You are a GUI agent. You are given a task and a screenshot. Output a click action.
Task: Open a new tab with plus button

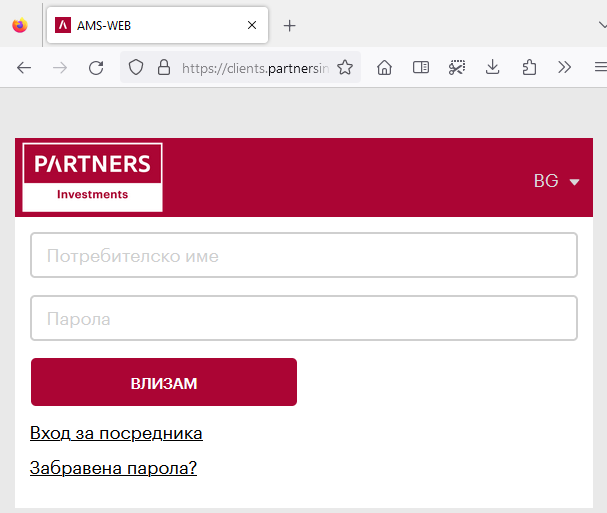coord(289,26)
